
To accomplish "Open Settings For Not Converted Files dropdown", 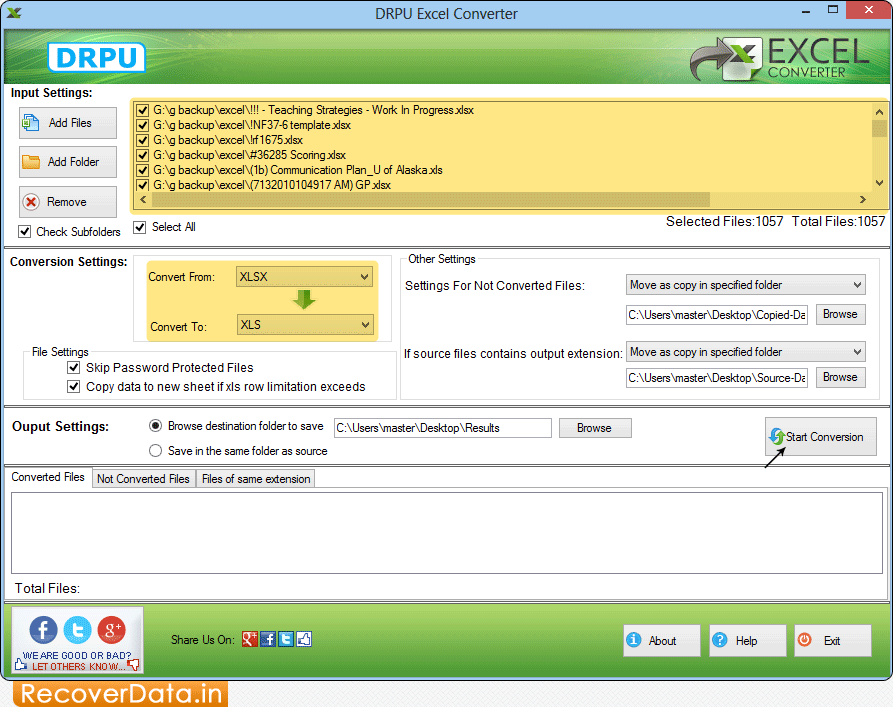I will point(745,285).
